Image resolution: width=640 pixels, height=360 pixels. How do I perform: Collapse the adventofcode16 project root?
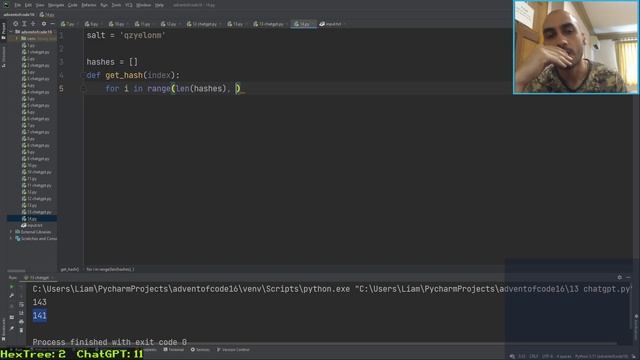point(11,32)
